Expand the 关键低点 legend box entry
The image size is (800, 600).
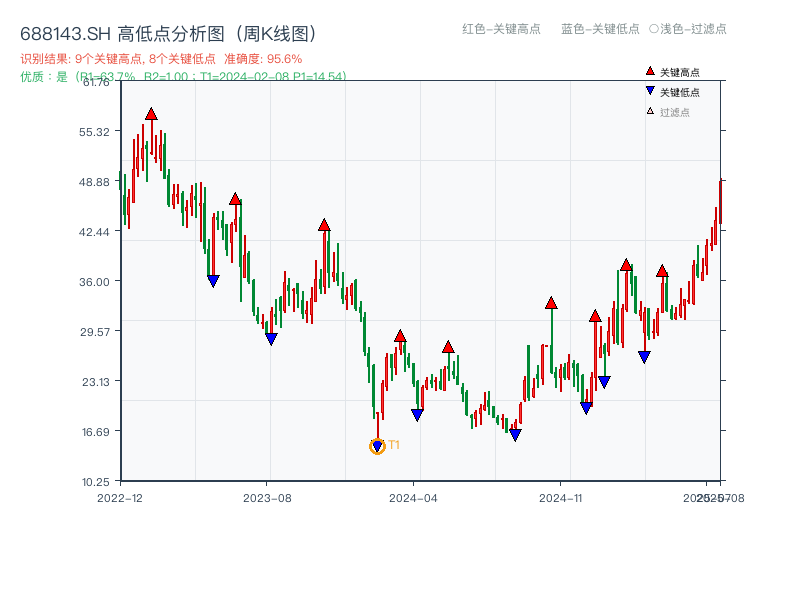pos(670,92)
